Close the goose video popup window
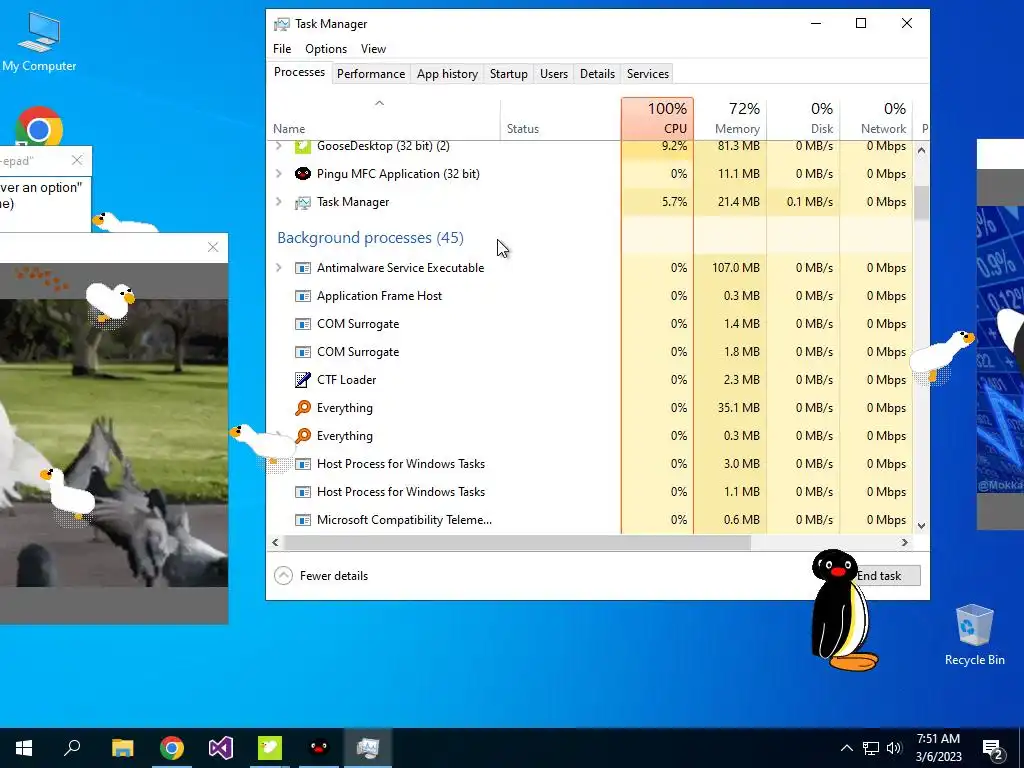This screenshot has width=1024, height=768. [x=213, y=247]
